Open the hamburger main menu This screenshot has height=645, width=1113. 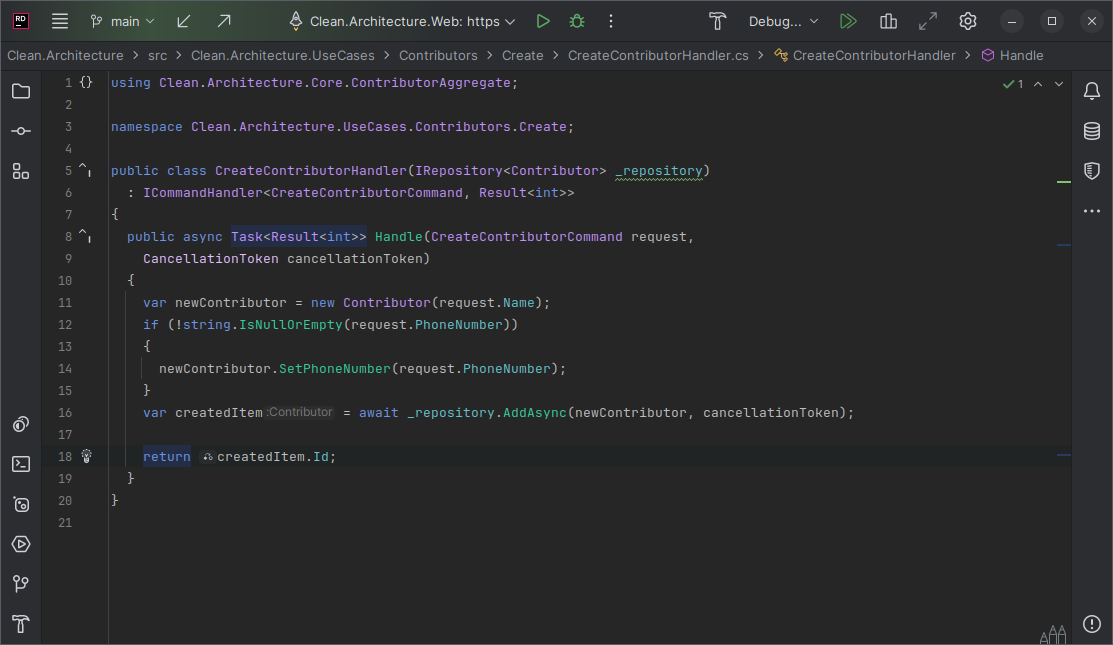[60, 20]
